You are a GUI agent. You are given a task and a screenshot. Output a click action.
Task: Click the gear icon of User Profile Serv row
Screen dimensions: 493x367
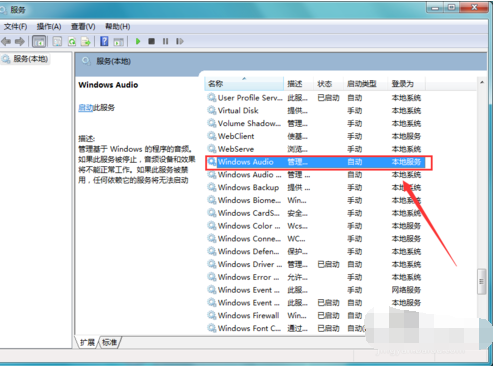click(212, 98)
